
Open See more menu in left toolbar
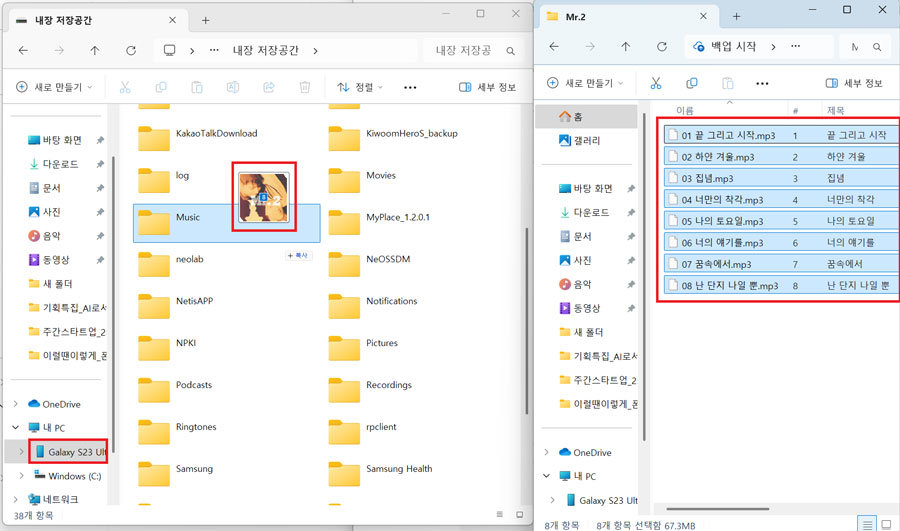click(410, 87)
